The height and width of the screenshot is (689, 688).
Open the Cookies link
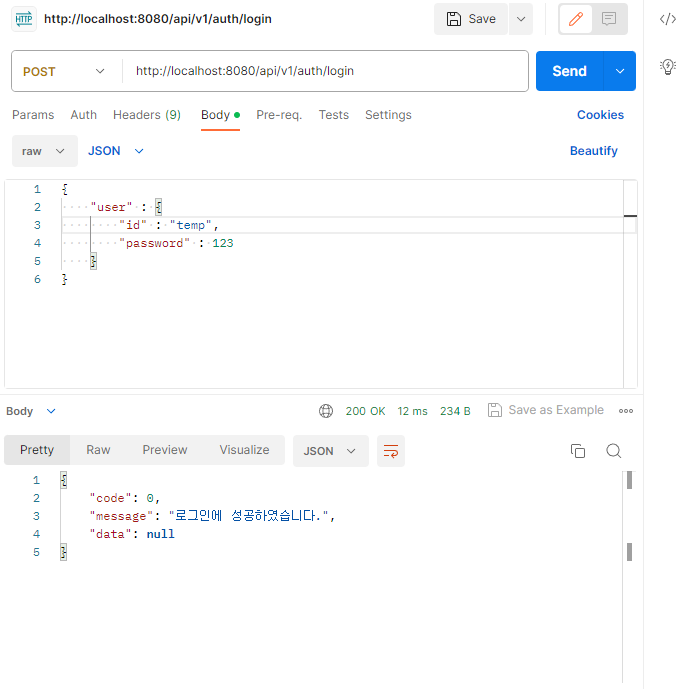(600, 115)
